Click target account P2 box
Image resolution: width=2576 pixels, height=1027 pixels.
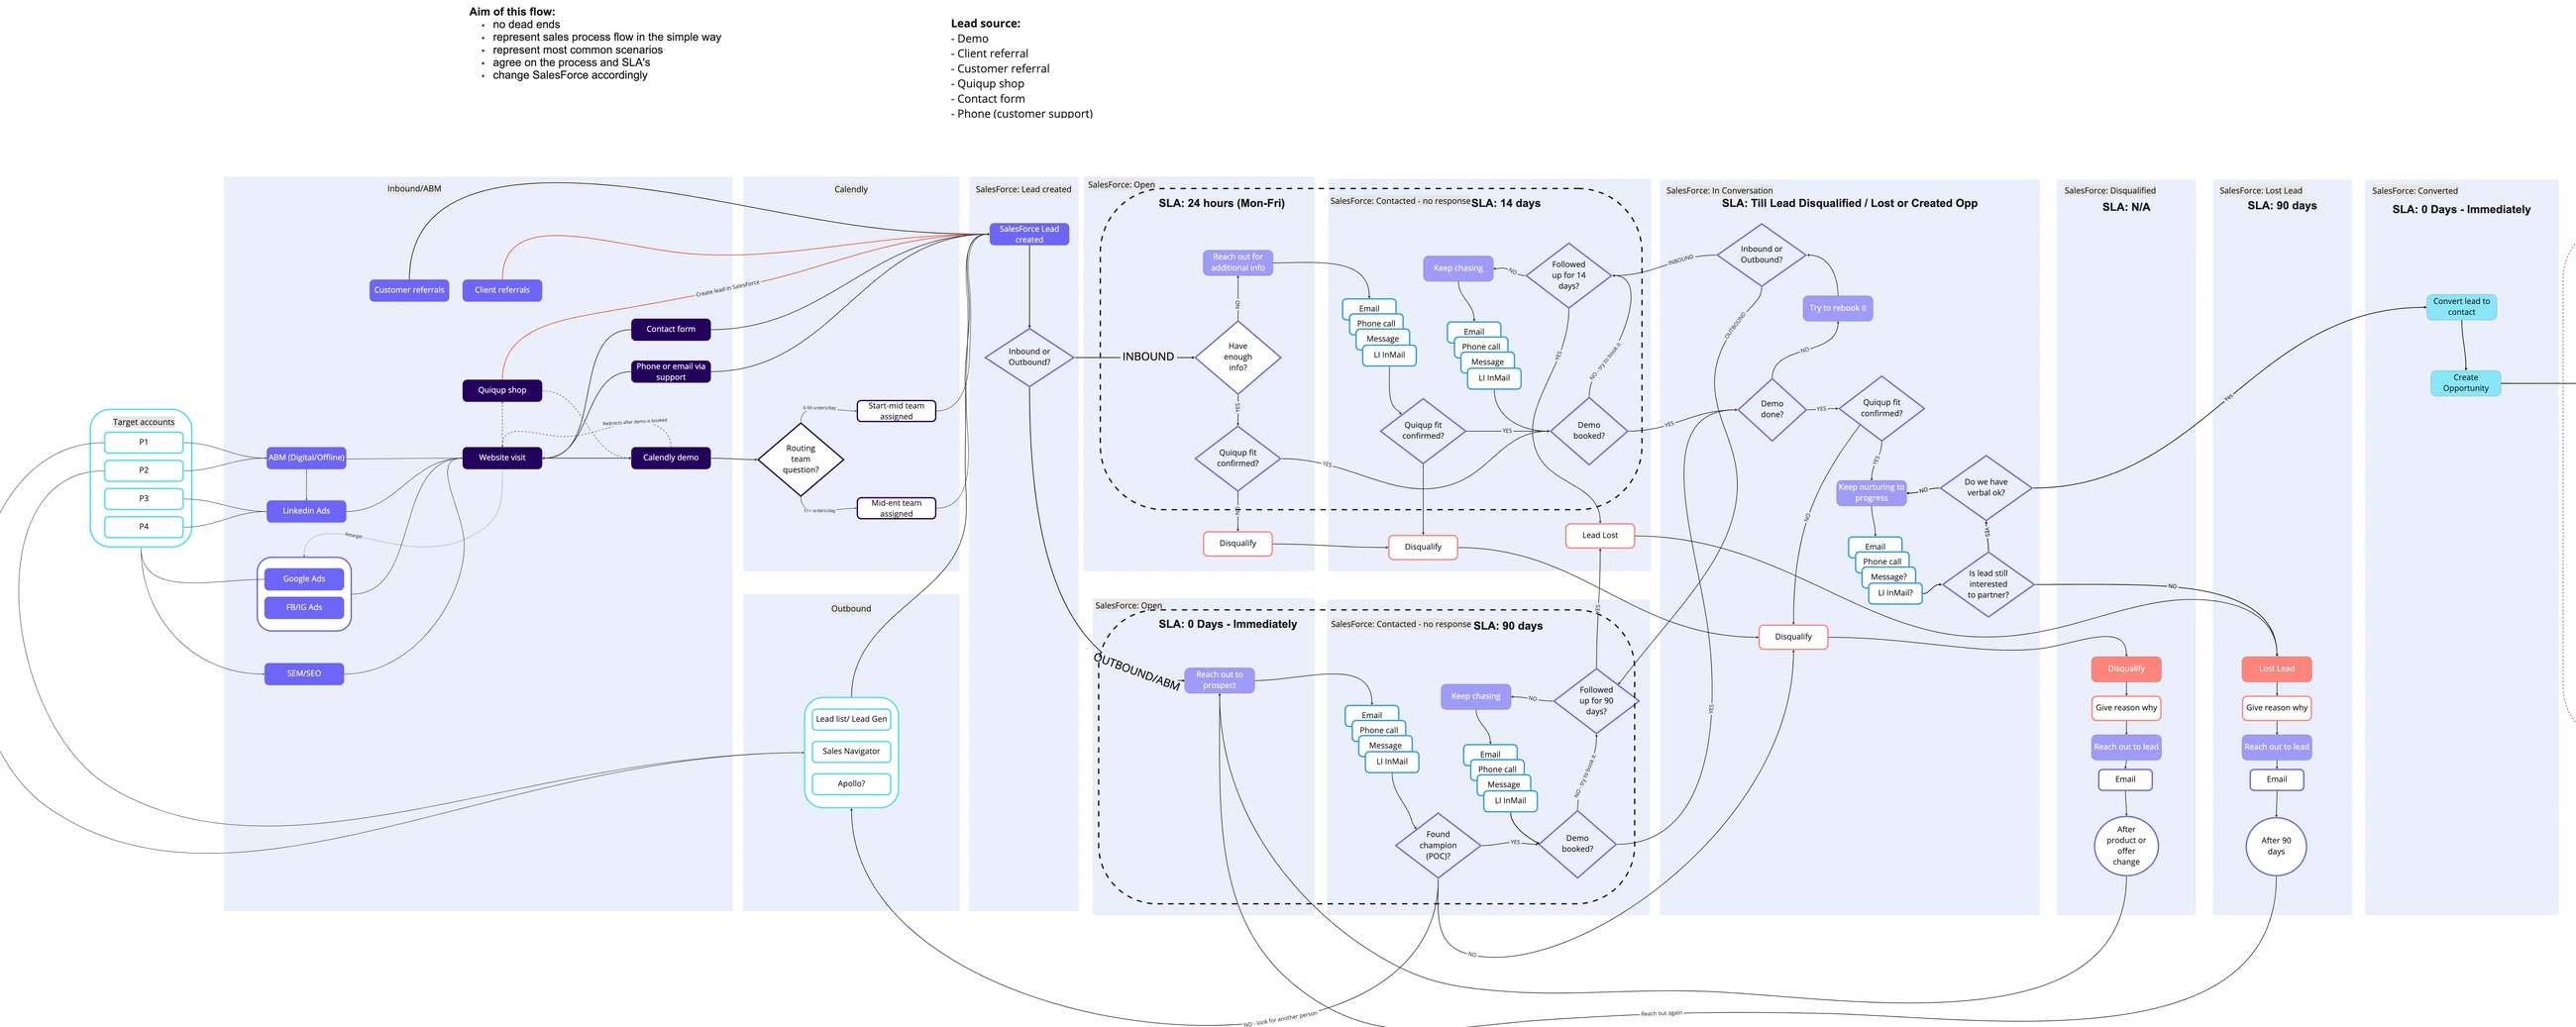click(x=144, y=470)
